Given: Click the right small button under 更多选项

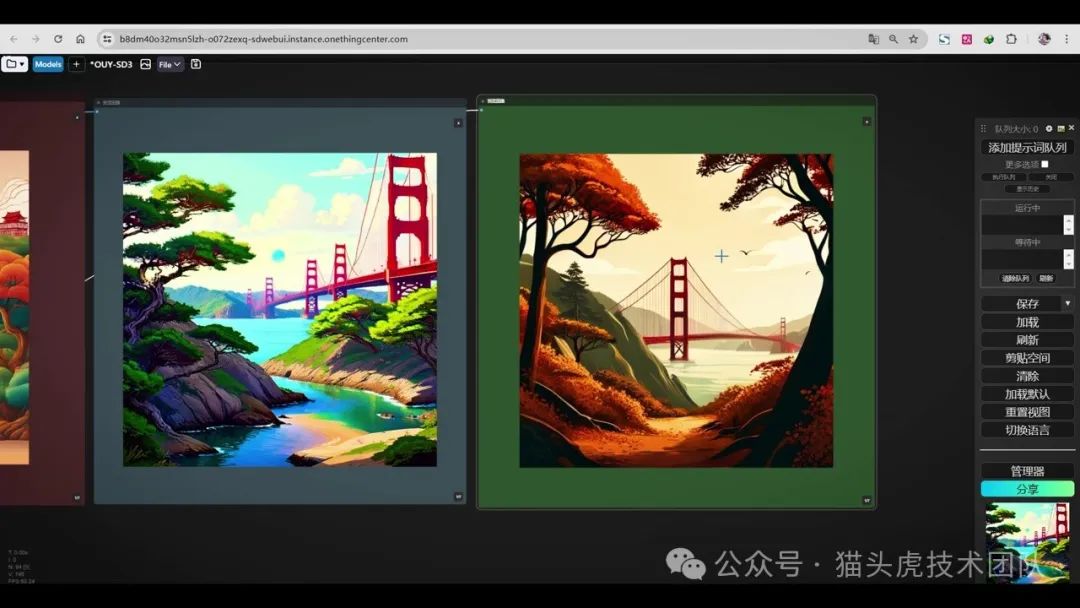Looking at the screenshot, I should pos(1051,177).
